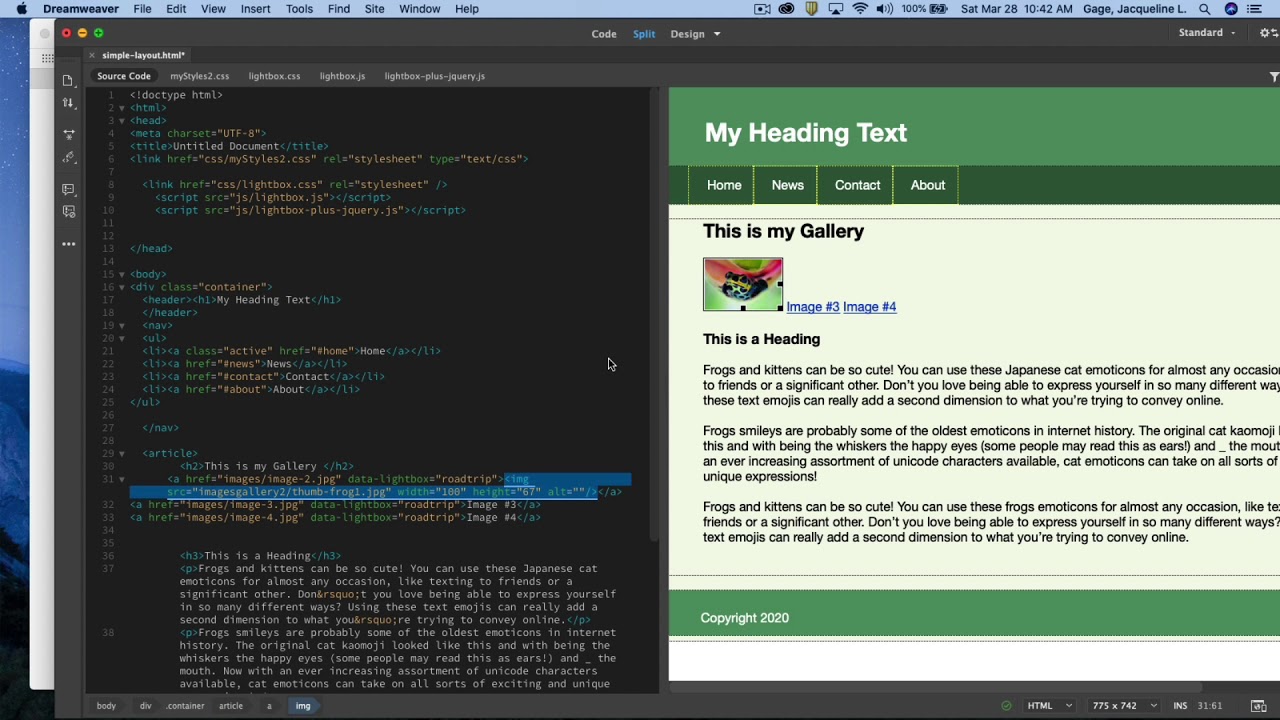Select the lightbox.css related file tab
1280x720 pixels.
[x=274, y=76]
